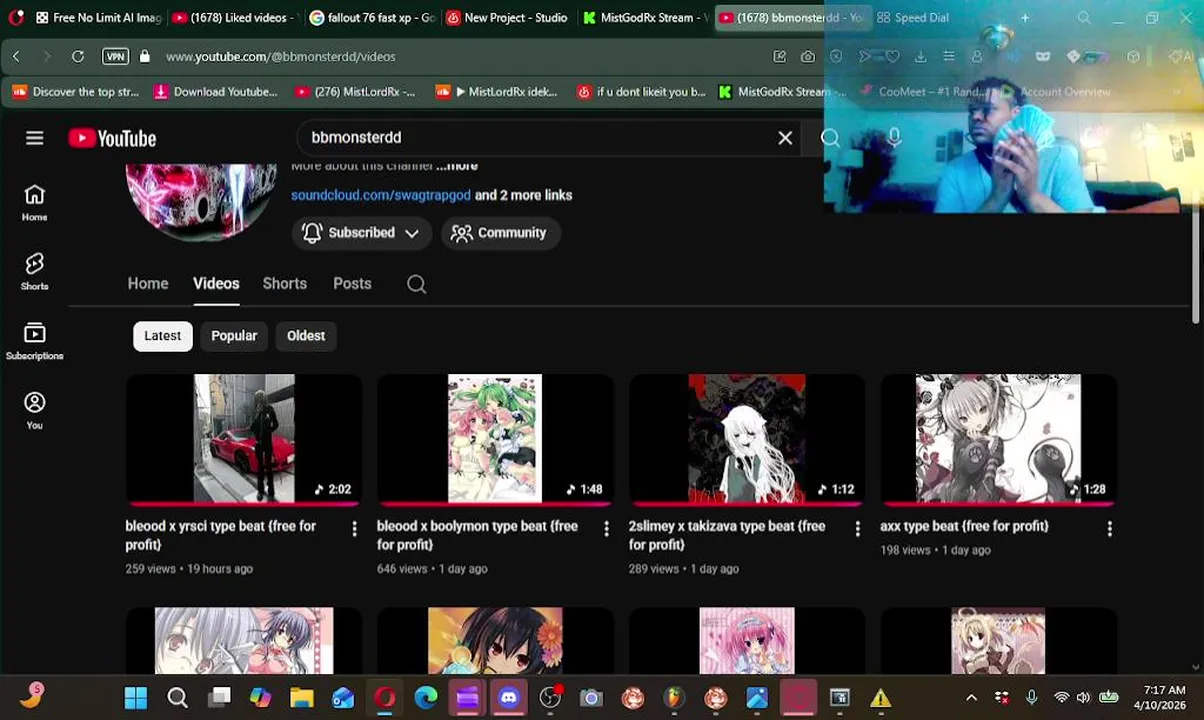The height and width of the screenshot is (720, 1204).
Task: Click the '259 views • 19 hours ago' text
Action: 189,569
